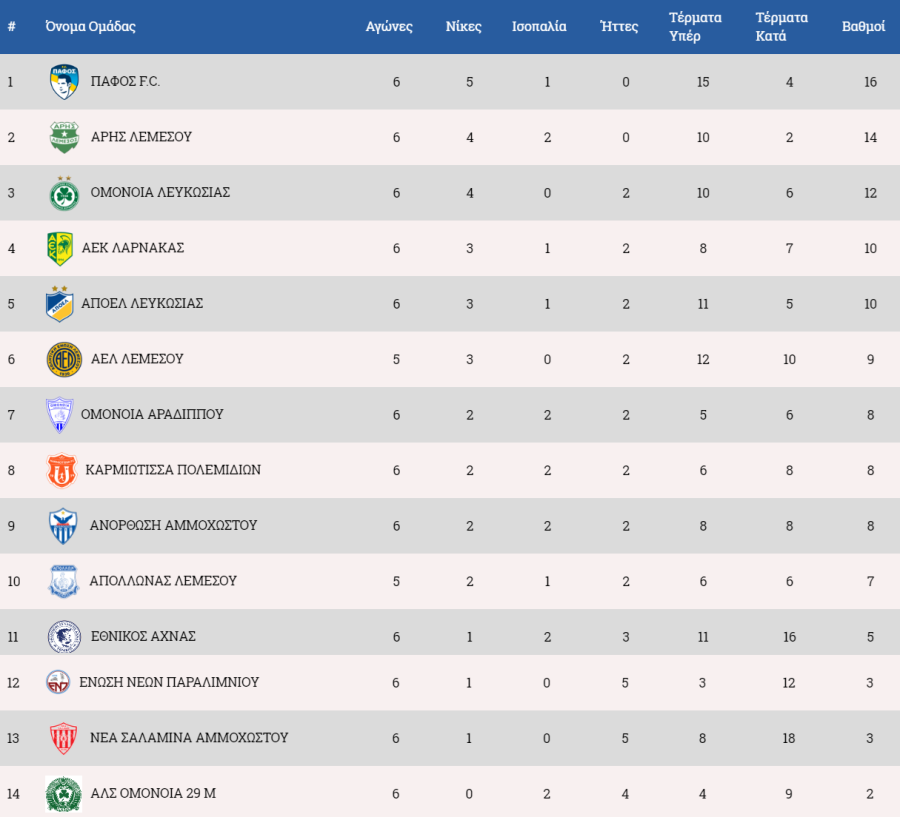Image resolution: width=900 pixels, height=817 pixels.
Task: Click the ΑΡΗΣ ΛΕΜΕΣΟΥ green star logo
Action: tap(64, 137)
